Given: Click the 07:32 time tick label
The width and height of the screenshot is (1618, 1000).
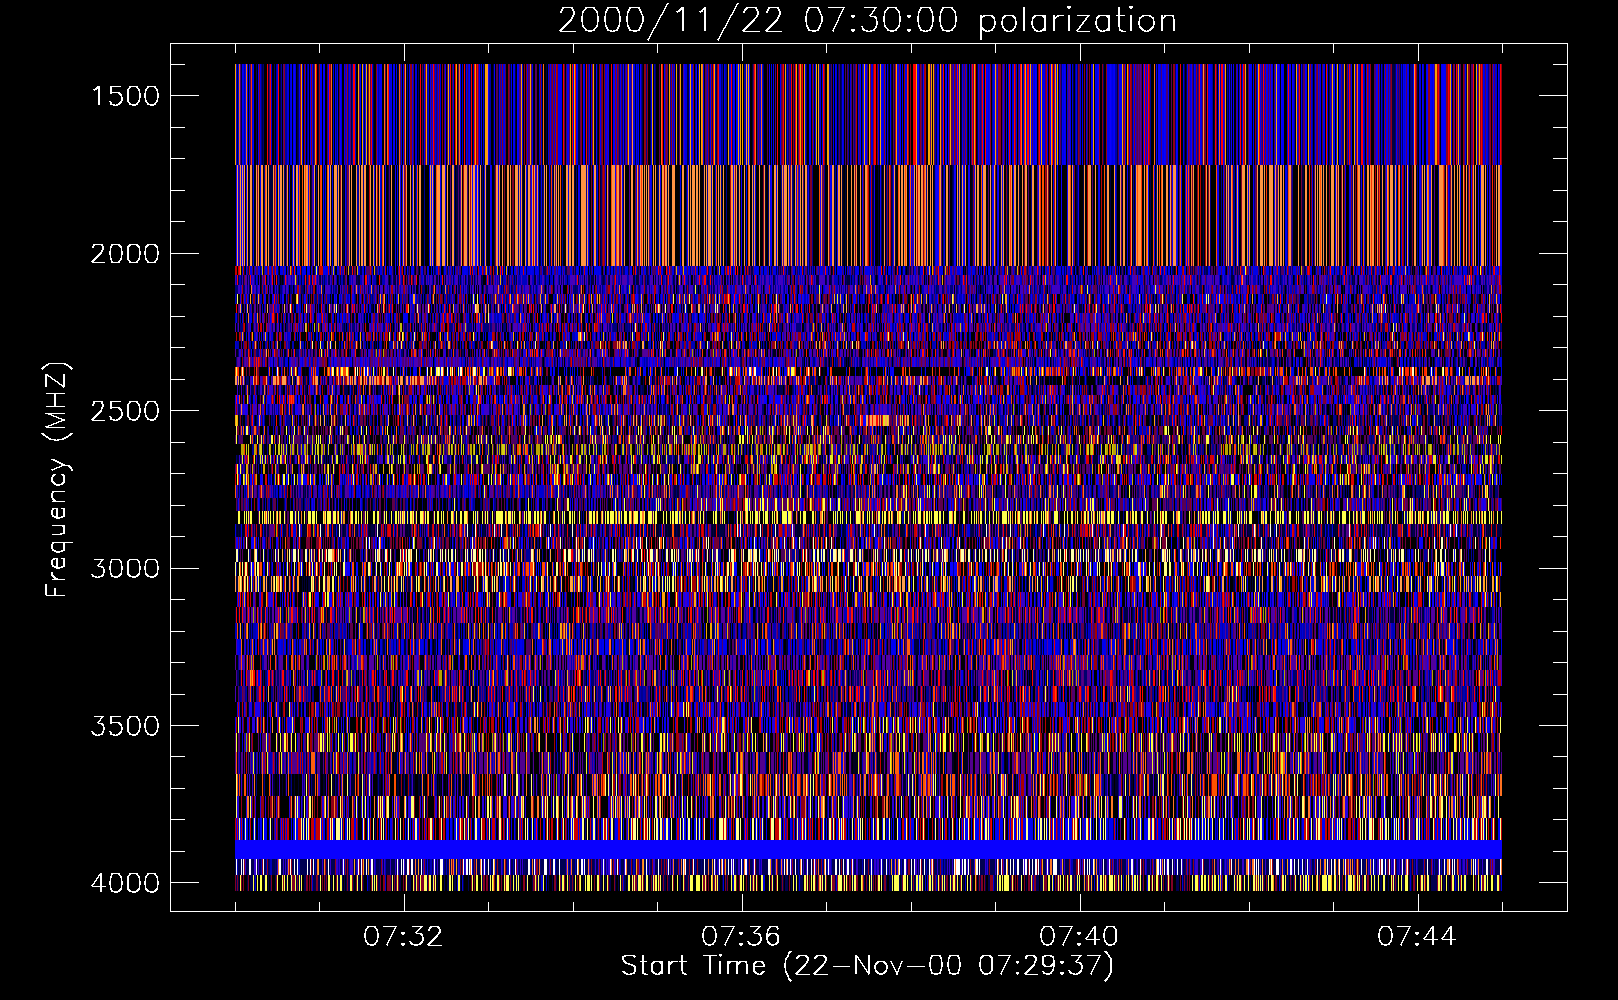Looking at the screenshot, I should 403,937.
